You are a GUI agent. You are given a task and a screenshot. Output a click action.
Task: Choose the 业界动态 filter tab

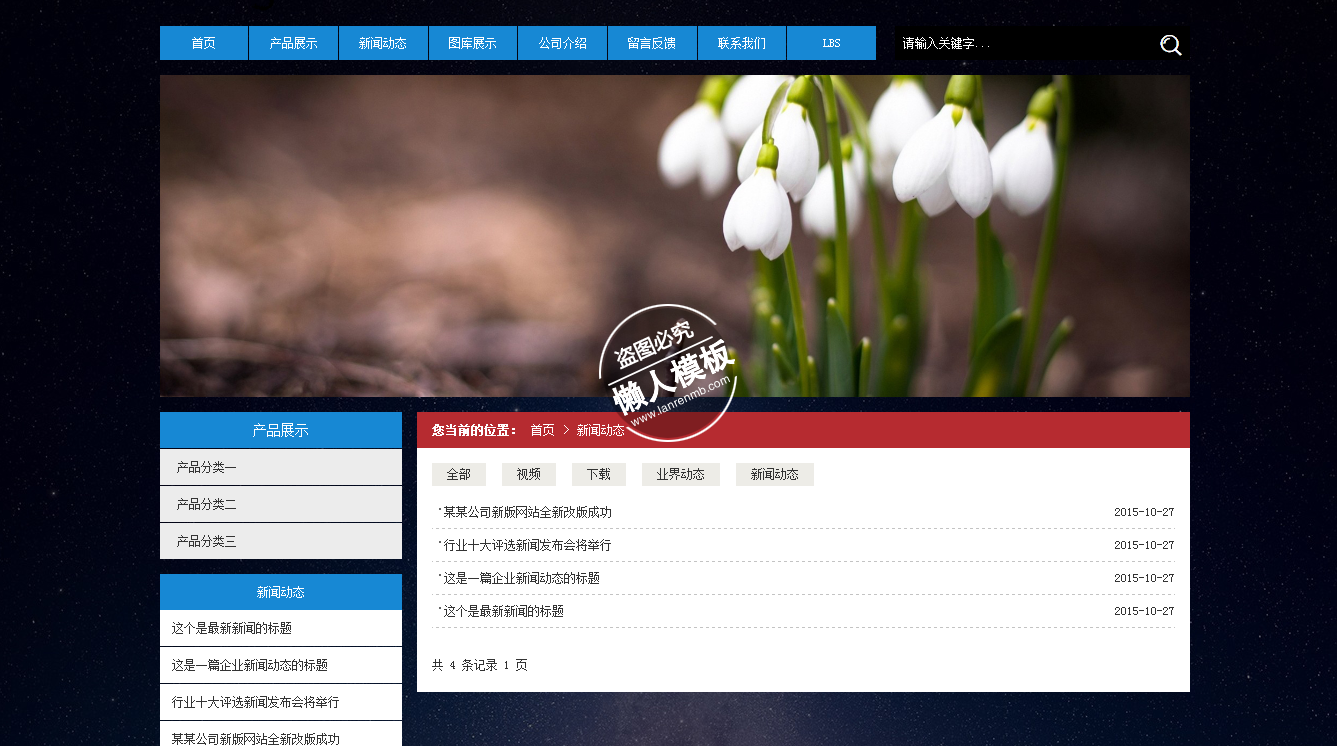tap(680, 475)
